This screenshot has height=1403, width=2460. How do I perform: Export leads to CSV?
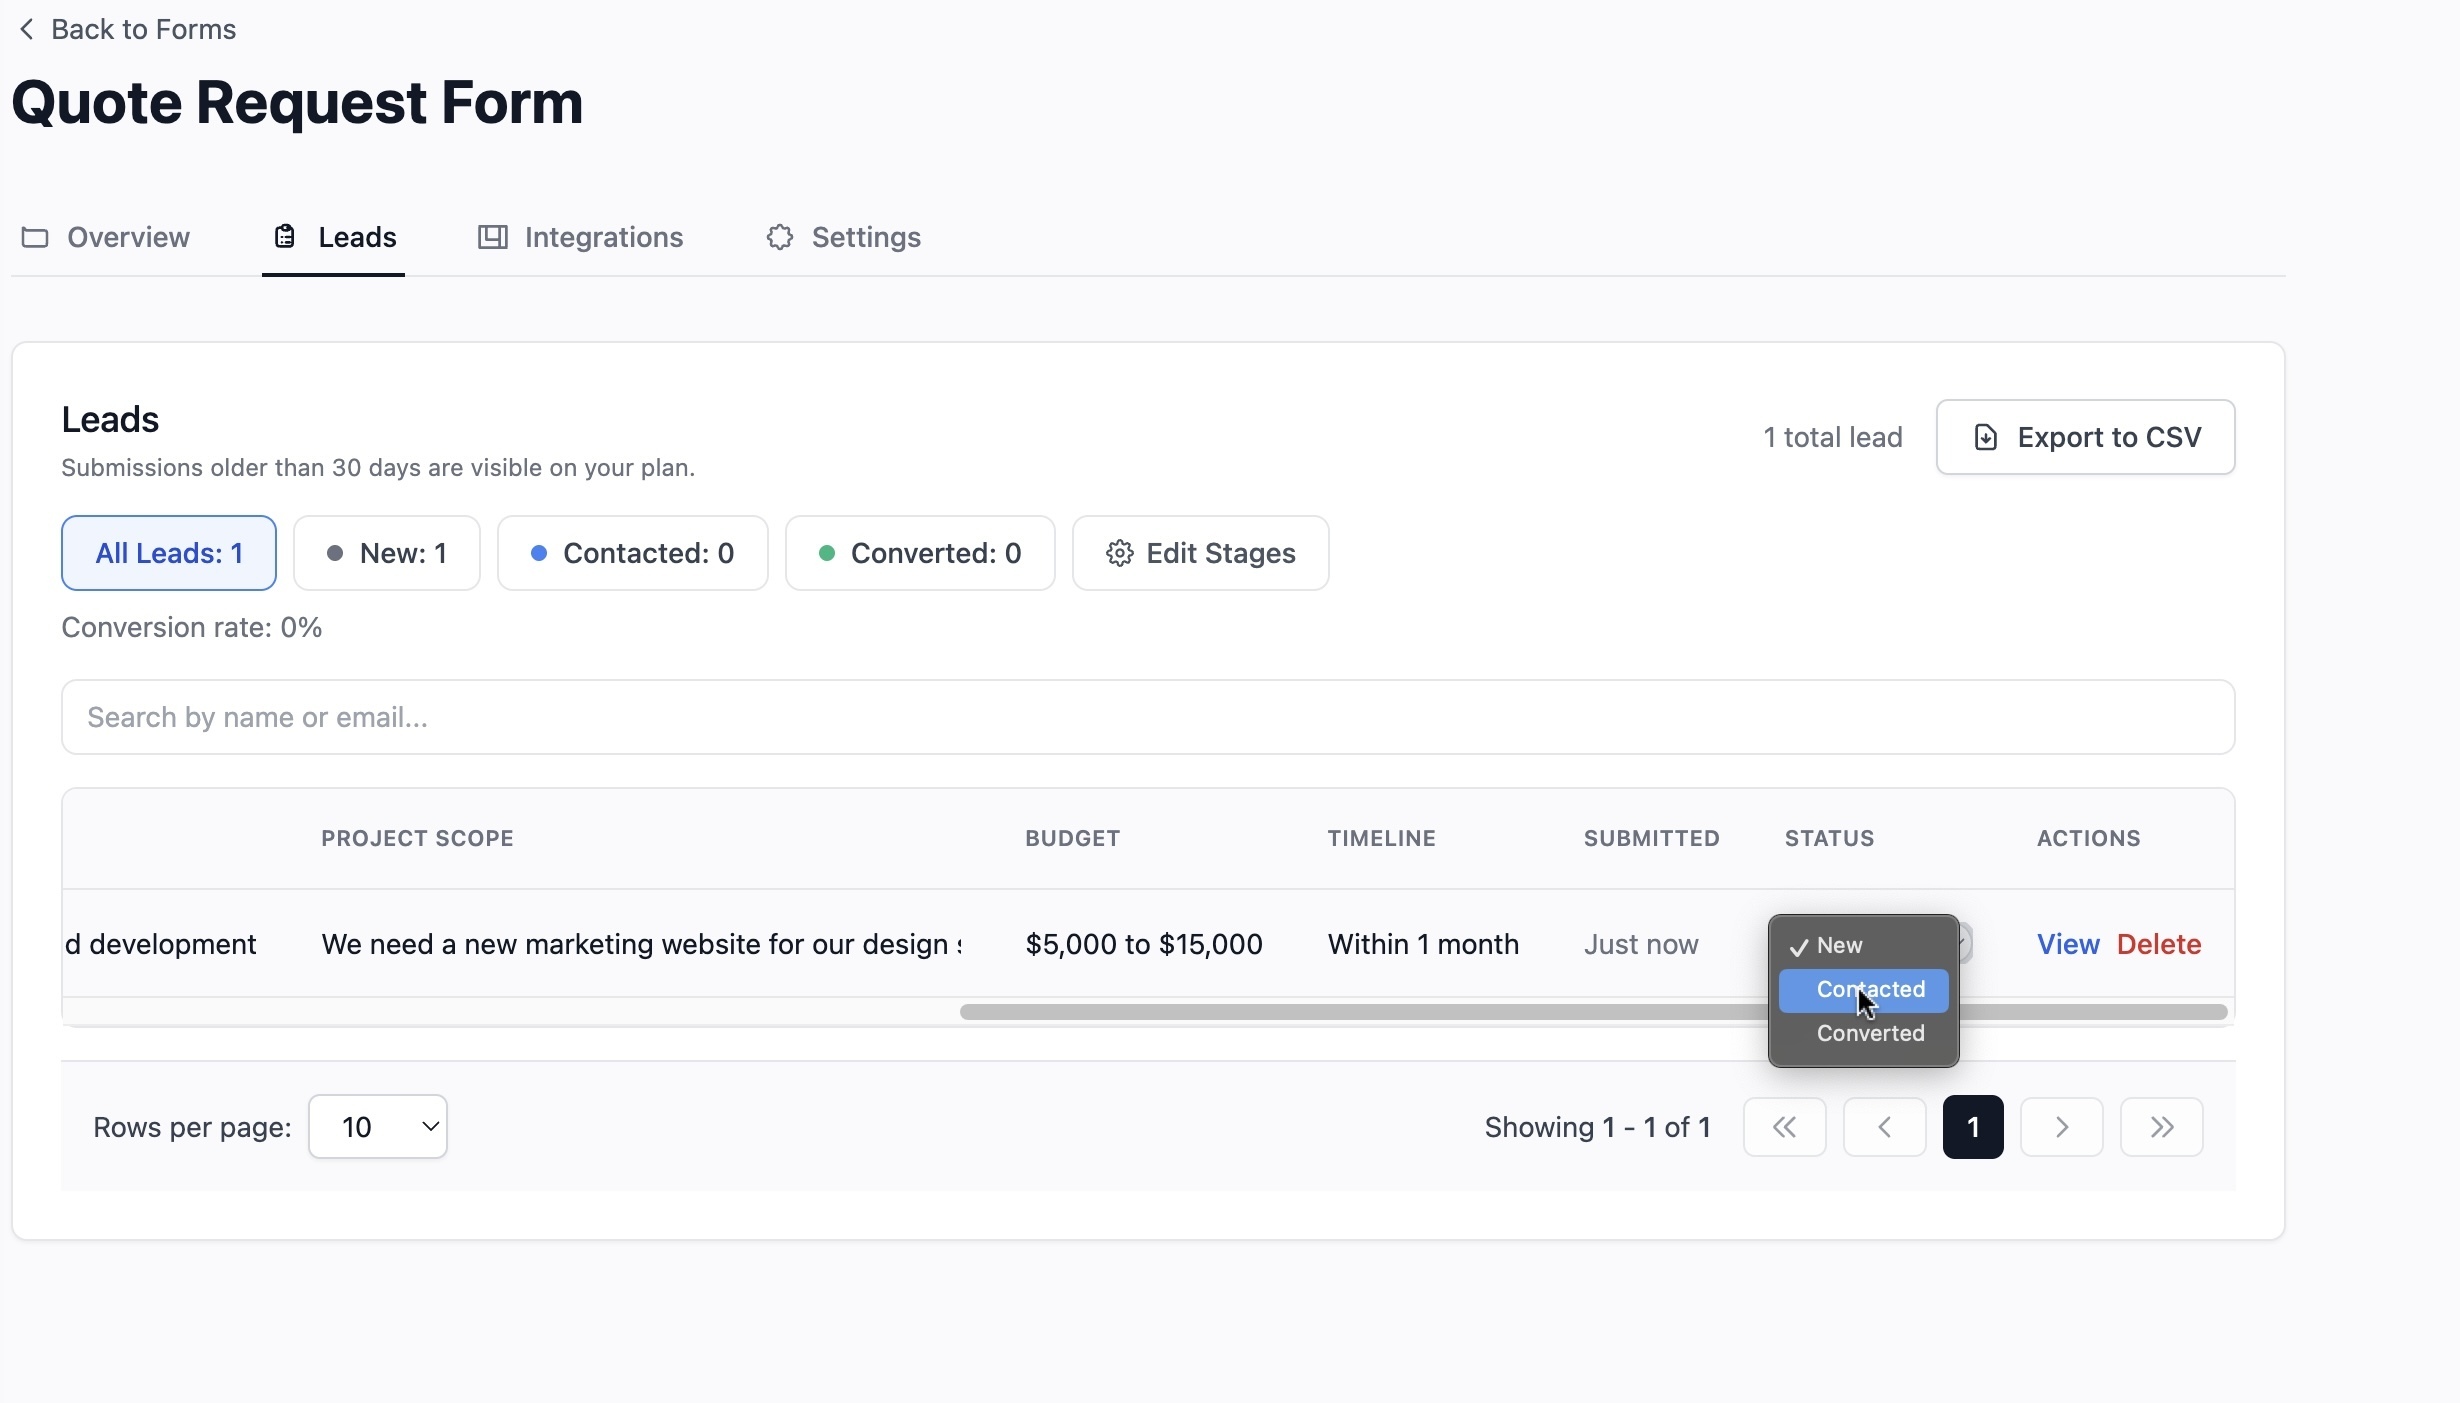[2086, 437]
